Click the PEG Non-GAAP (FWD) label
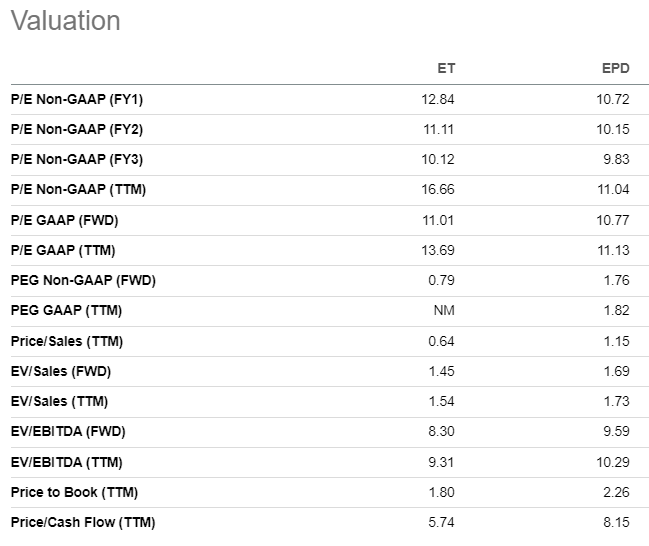649x546 pixels. point(83,280)
